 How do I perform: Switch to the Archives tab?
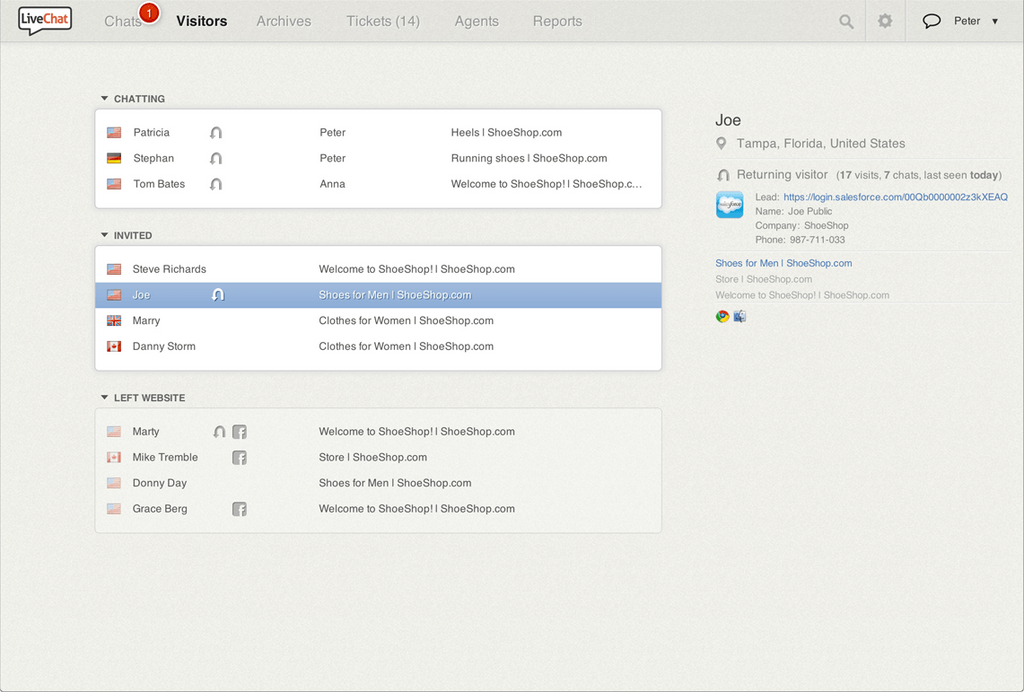(x=283, y=21)
